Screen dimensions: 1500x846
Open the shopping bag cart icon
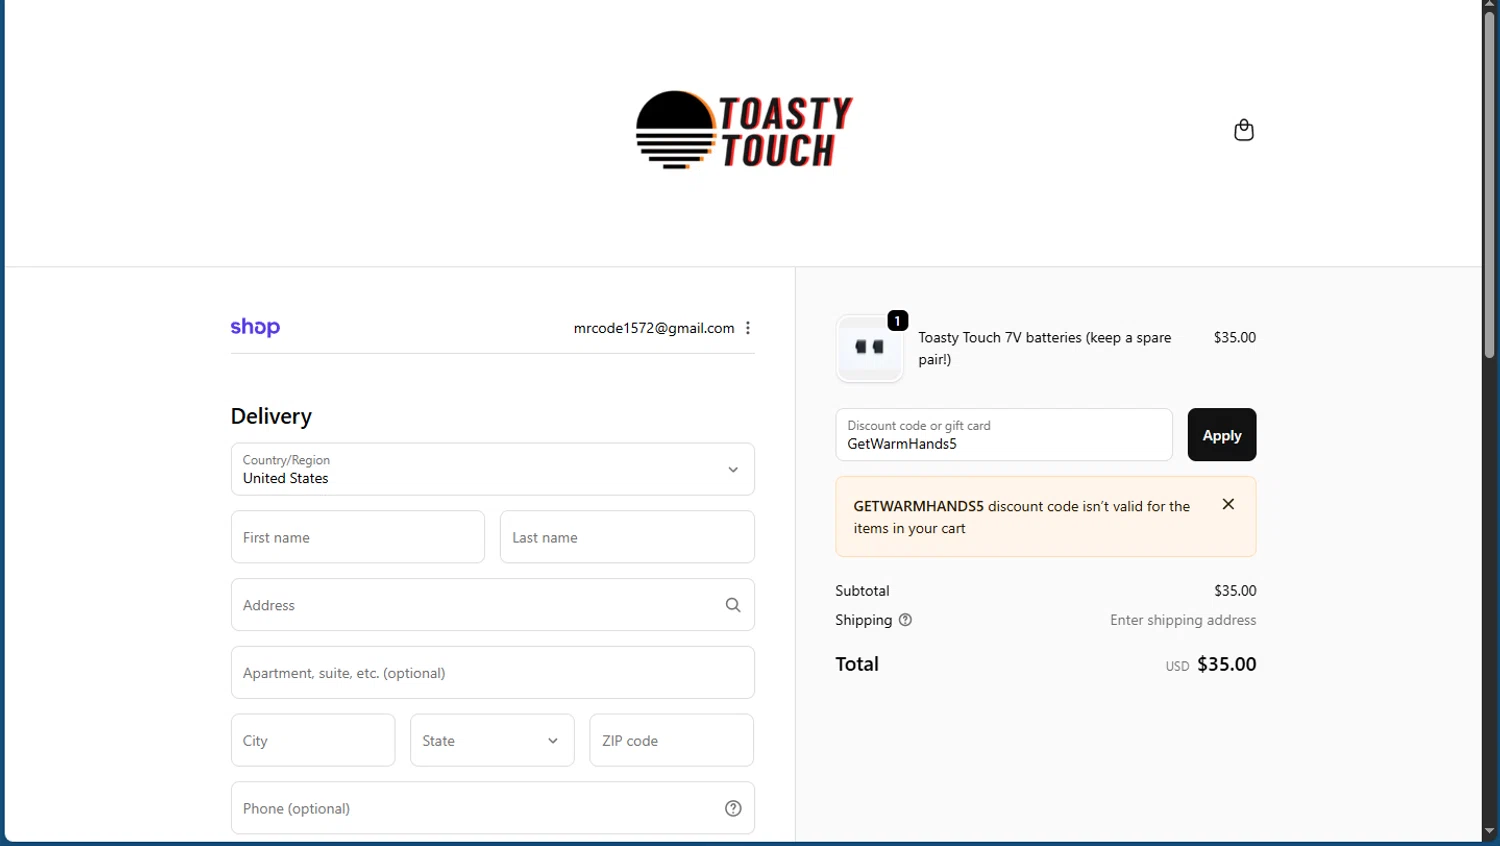(x=1243, y=130)
